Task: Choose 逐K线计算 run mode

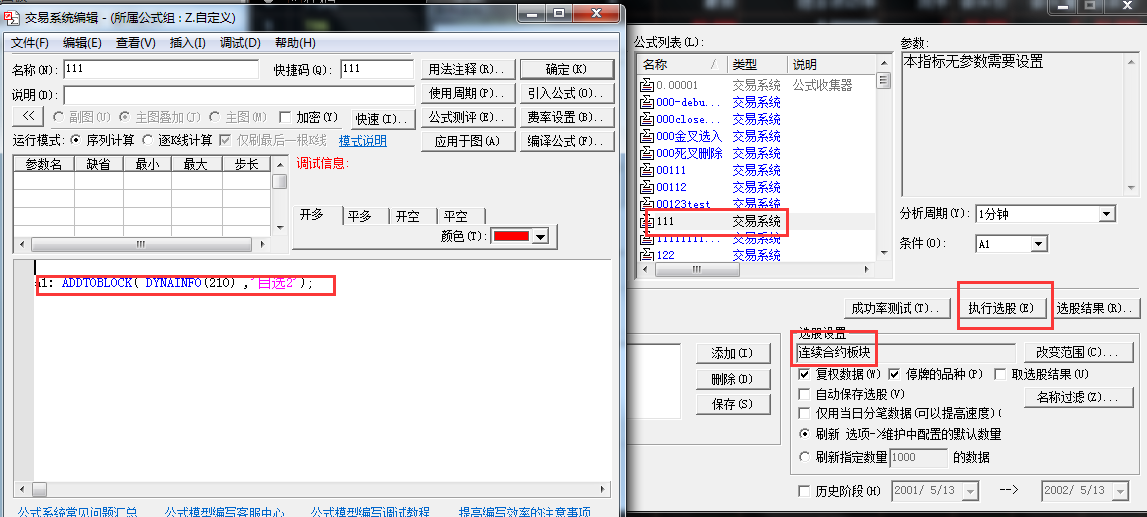Action: click(x=148, y=140)
